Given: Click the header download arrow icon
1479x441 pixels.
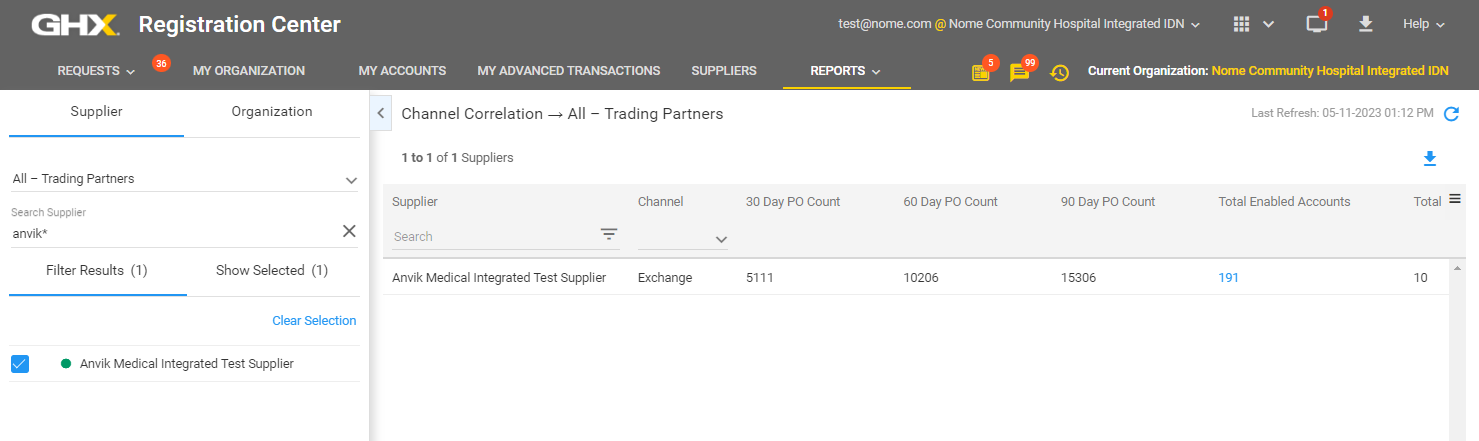Looking at the screenshot, I should [x=1365, y=24].
